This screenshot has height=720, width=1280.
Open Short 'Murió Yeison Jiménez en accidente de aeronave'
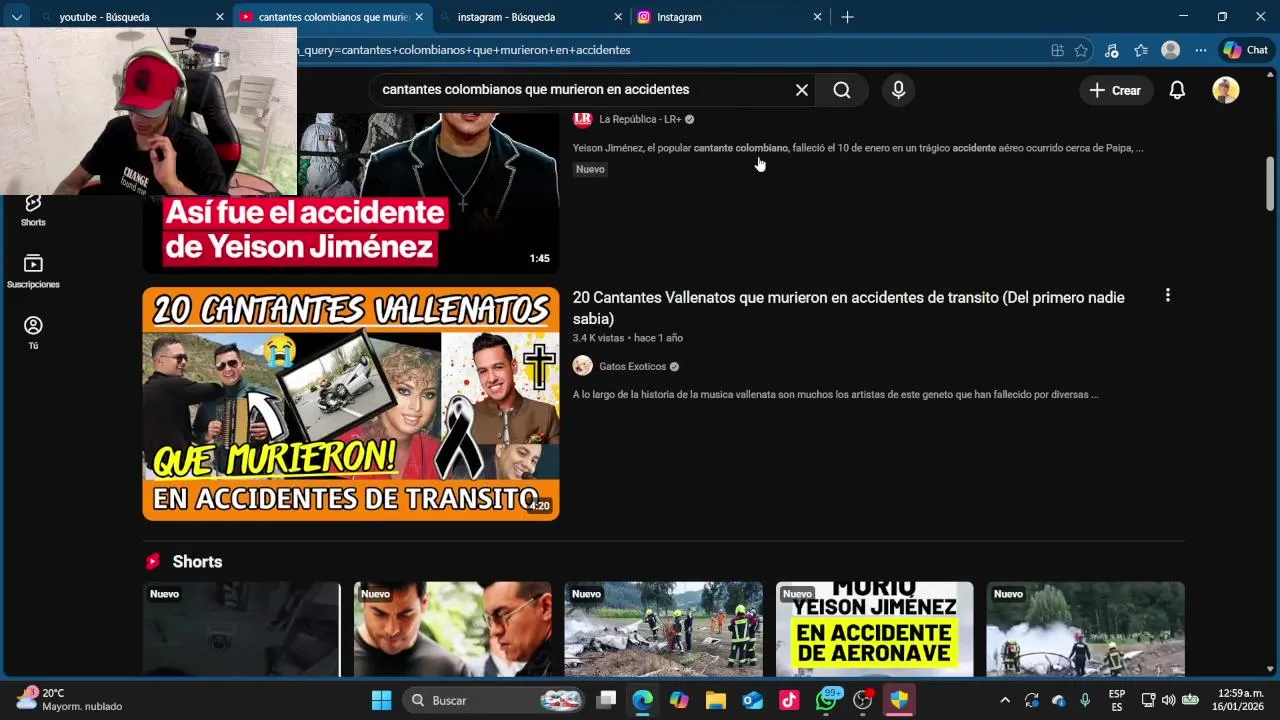pos(874,629)
